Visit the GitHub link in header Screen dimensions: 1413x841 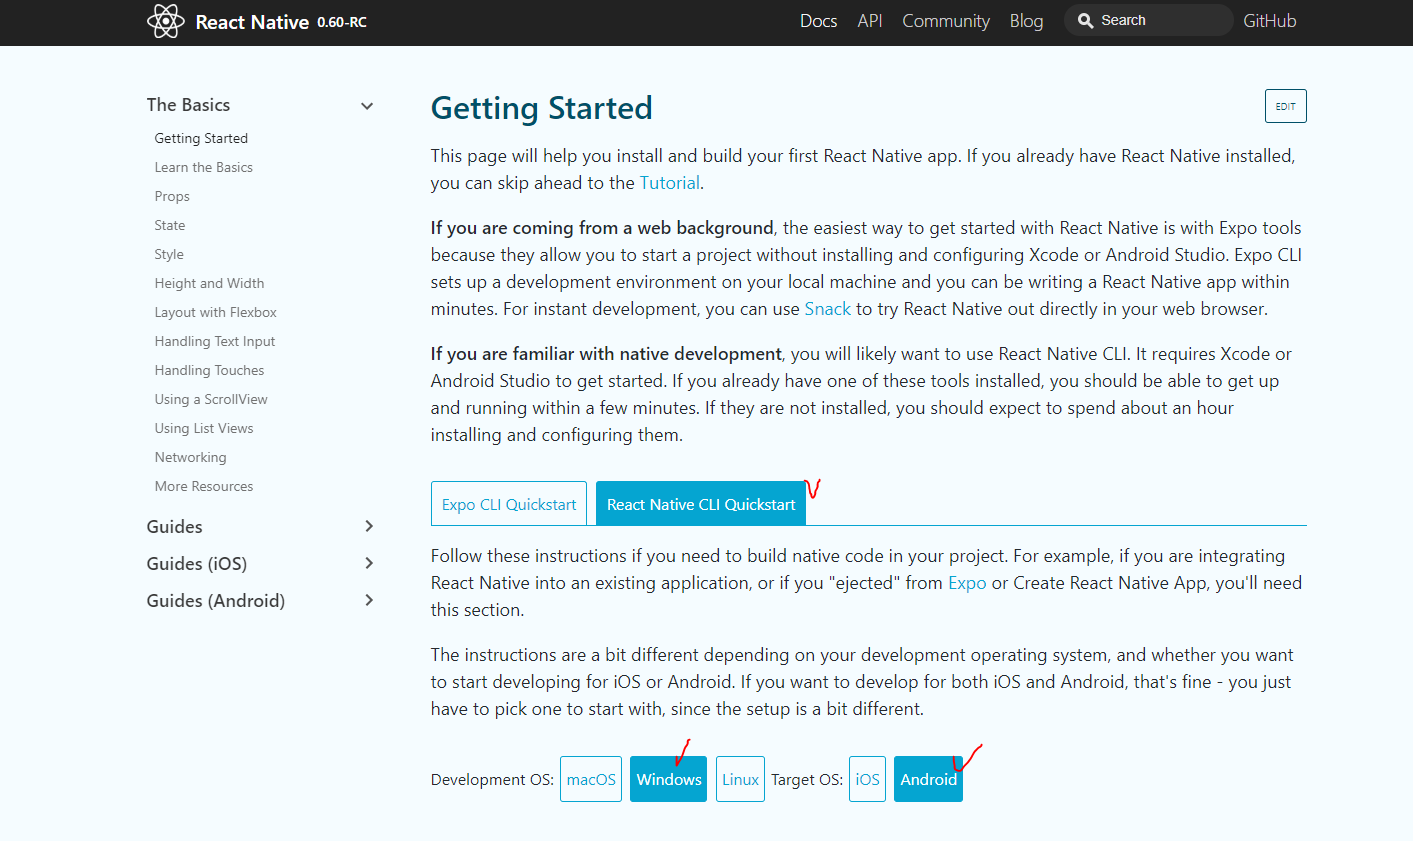click(x=1270, y=21)
